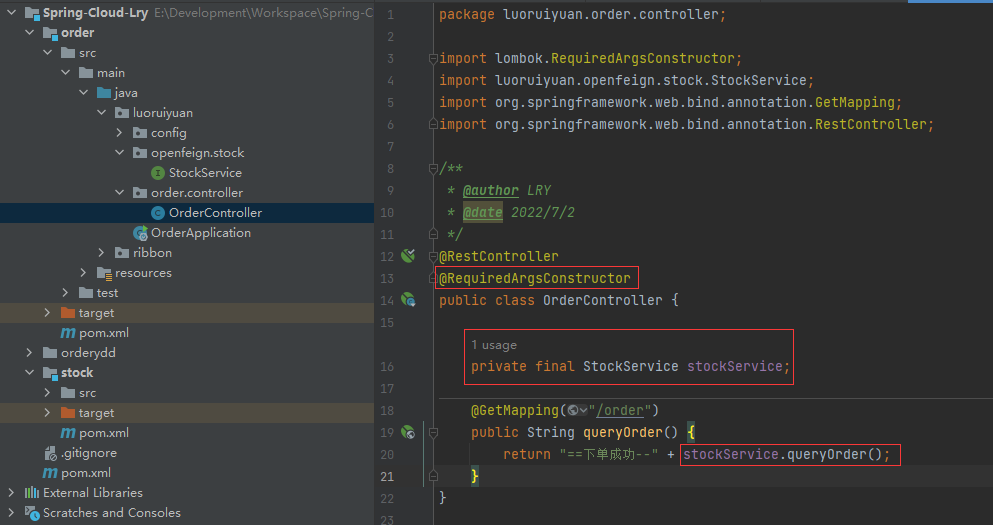The image size is (993, 525).
Task: Open OrderApplication in the project tree
Action: [201, 233]
